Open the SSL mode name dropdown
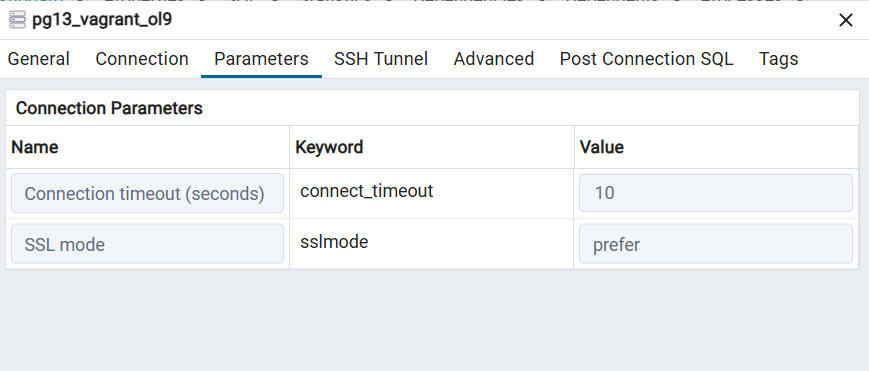This screenshot has height=371, width=869. click(147, 244)
